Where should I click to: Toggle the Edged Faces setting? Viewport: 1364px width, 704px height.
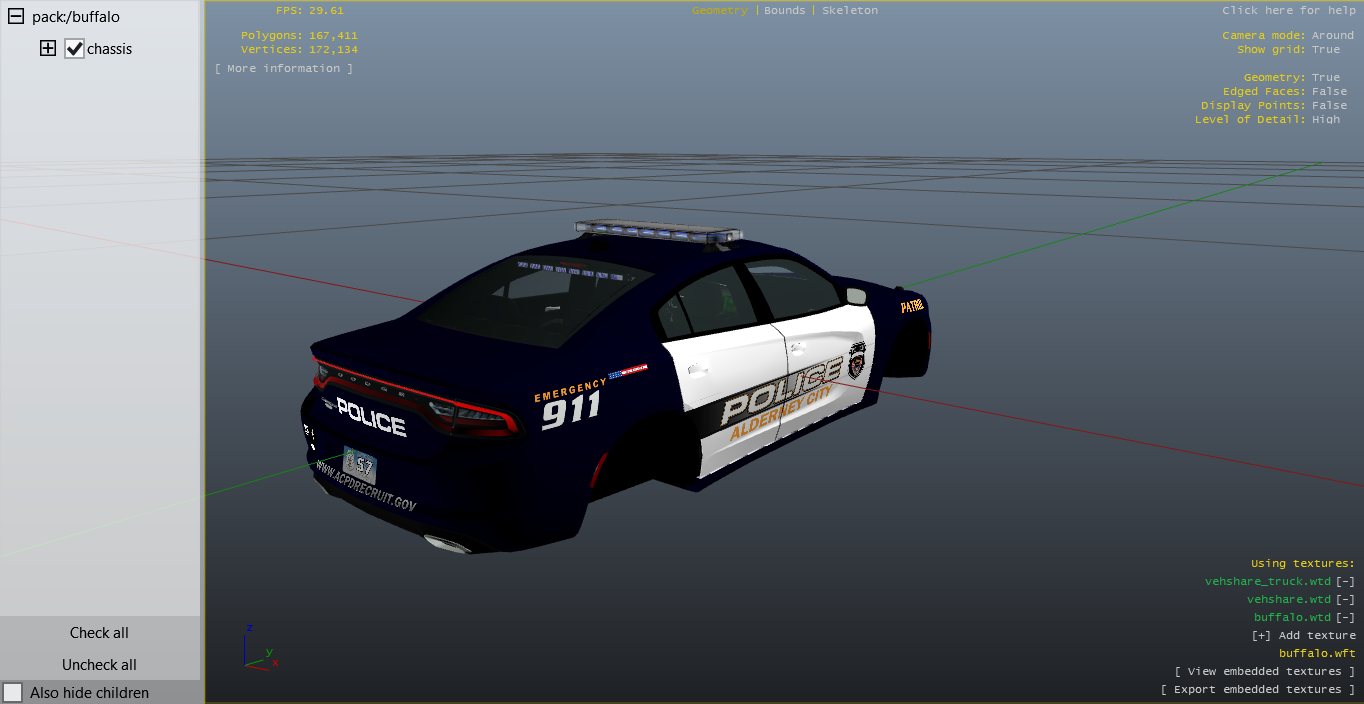(1329, 92)
